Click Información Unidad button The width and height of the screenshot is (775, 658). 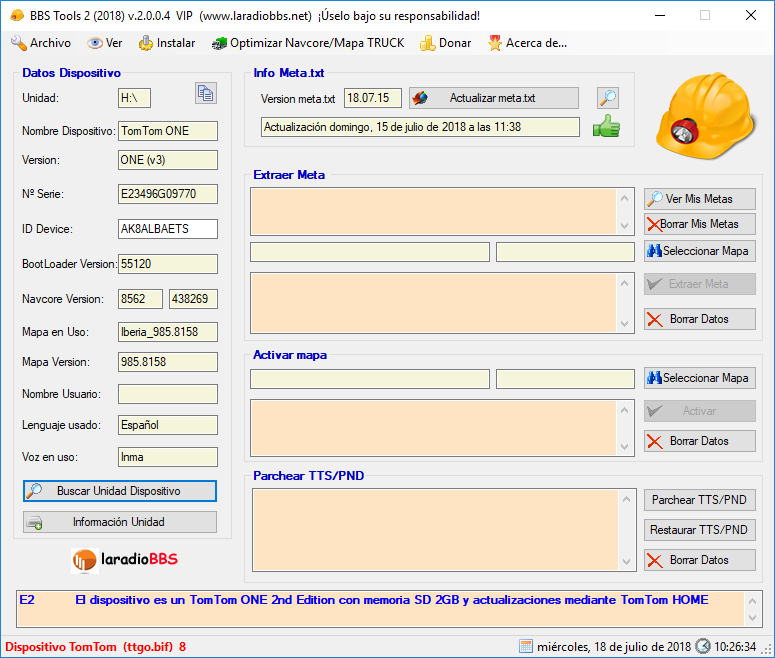(120, 522)
